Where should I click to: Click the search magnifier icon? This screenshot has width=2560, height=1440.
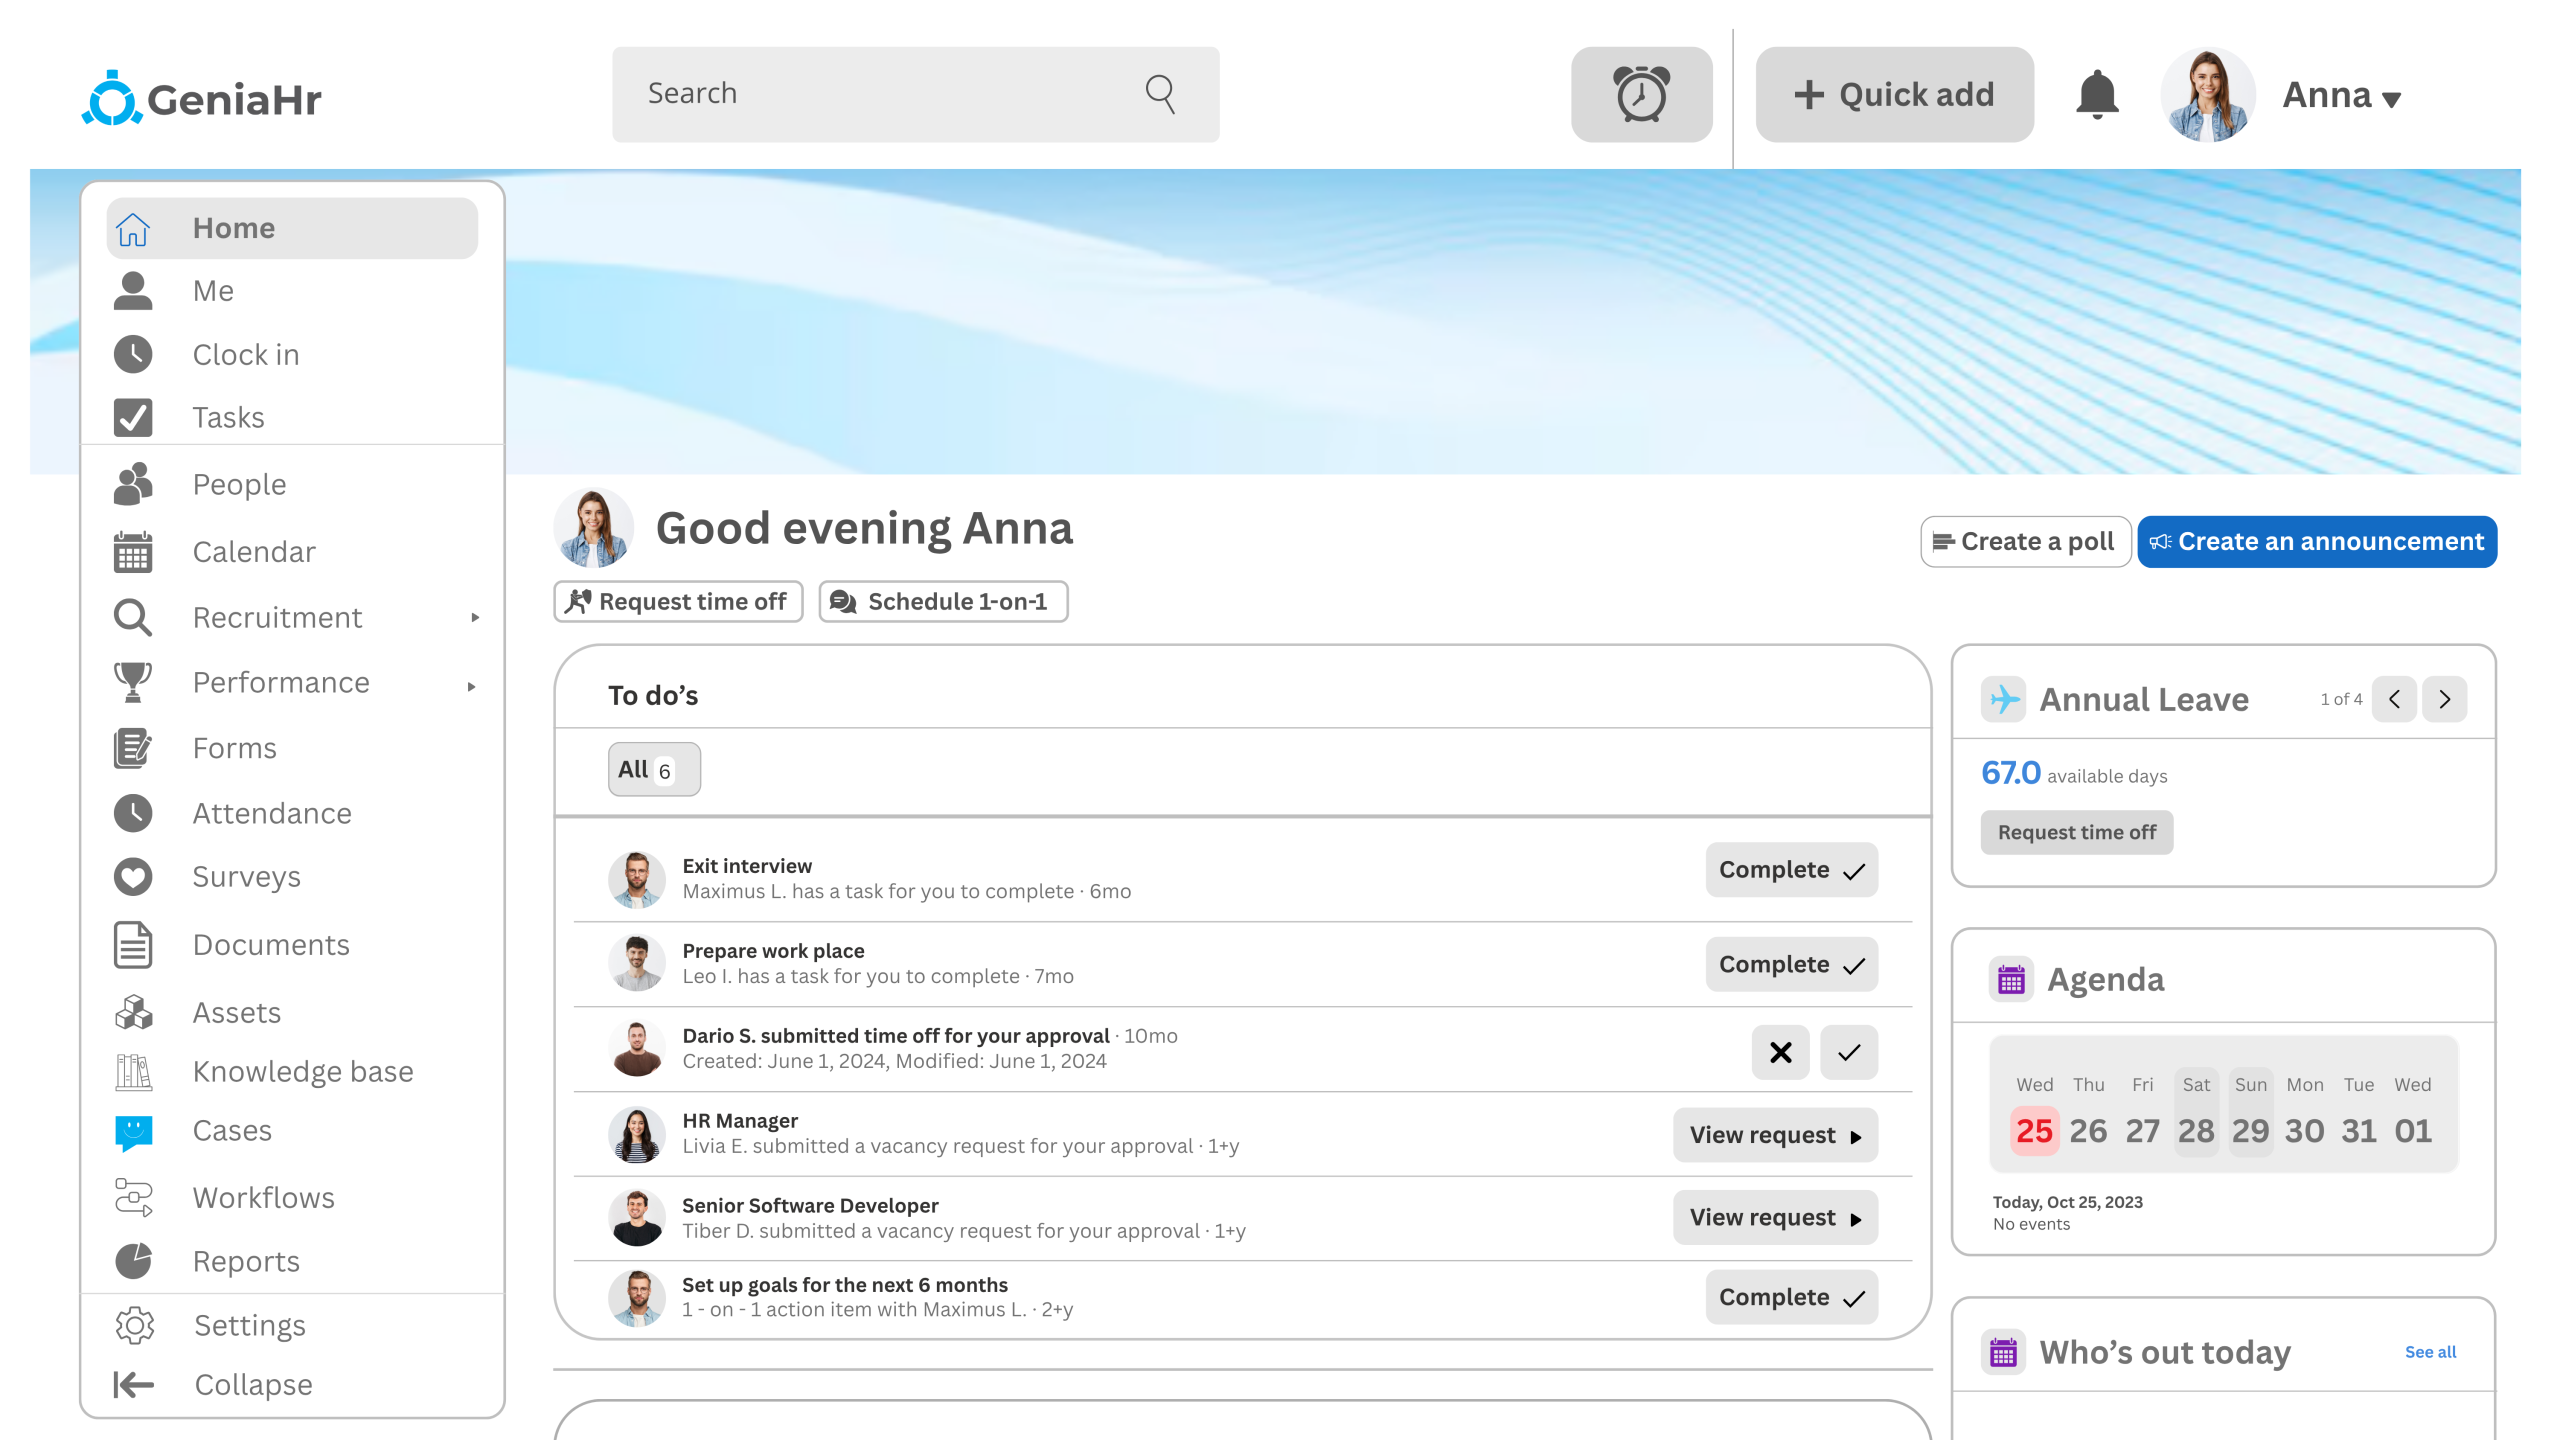coord(1160,94)
